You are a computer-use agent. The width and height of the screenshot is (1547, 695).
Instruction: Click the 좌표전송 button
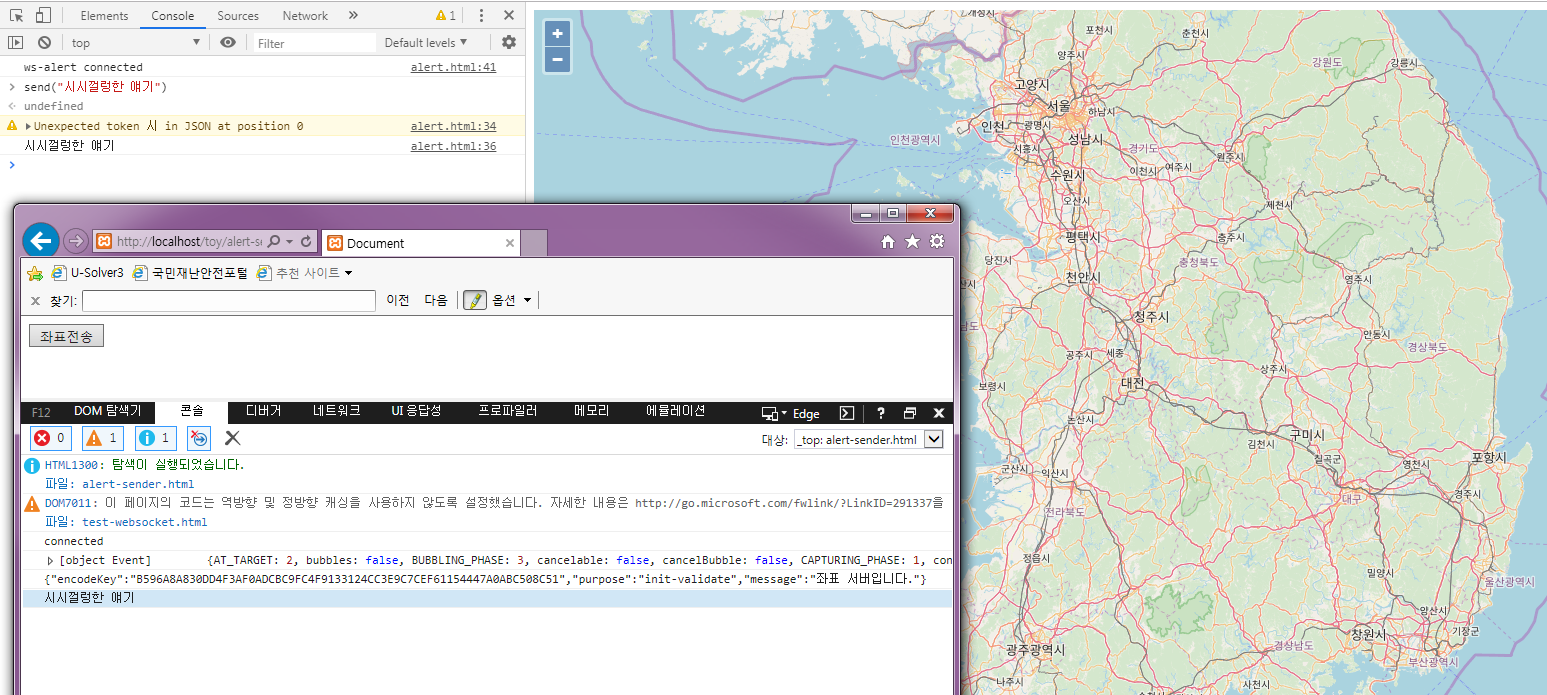[x=66, y=336]
